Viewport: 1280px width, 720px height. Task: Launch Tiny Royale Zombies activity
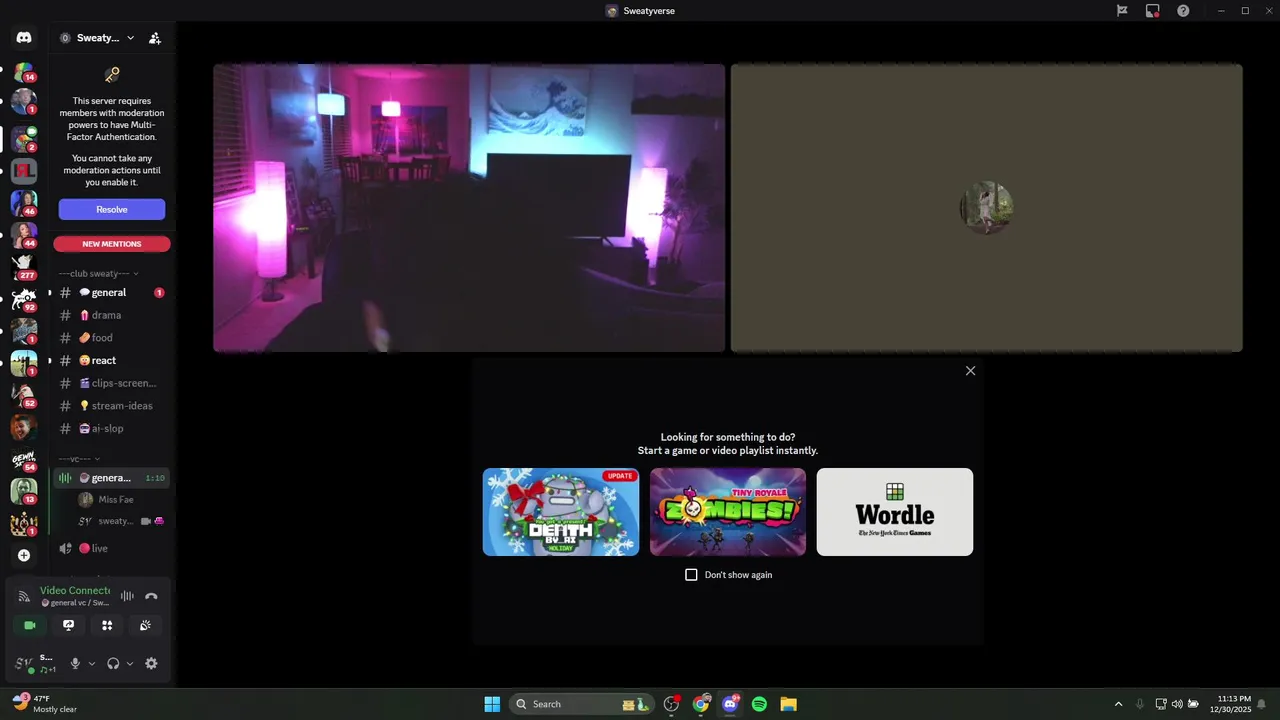click(728, 512)
